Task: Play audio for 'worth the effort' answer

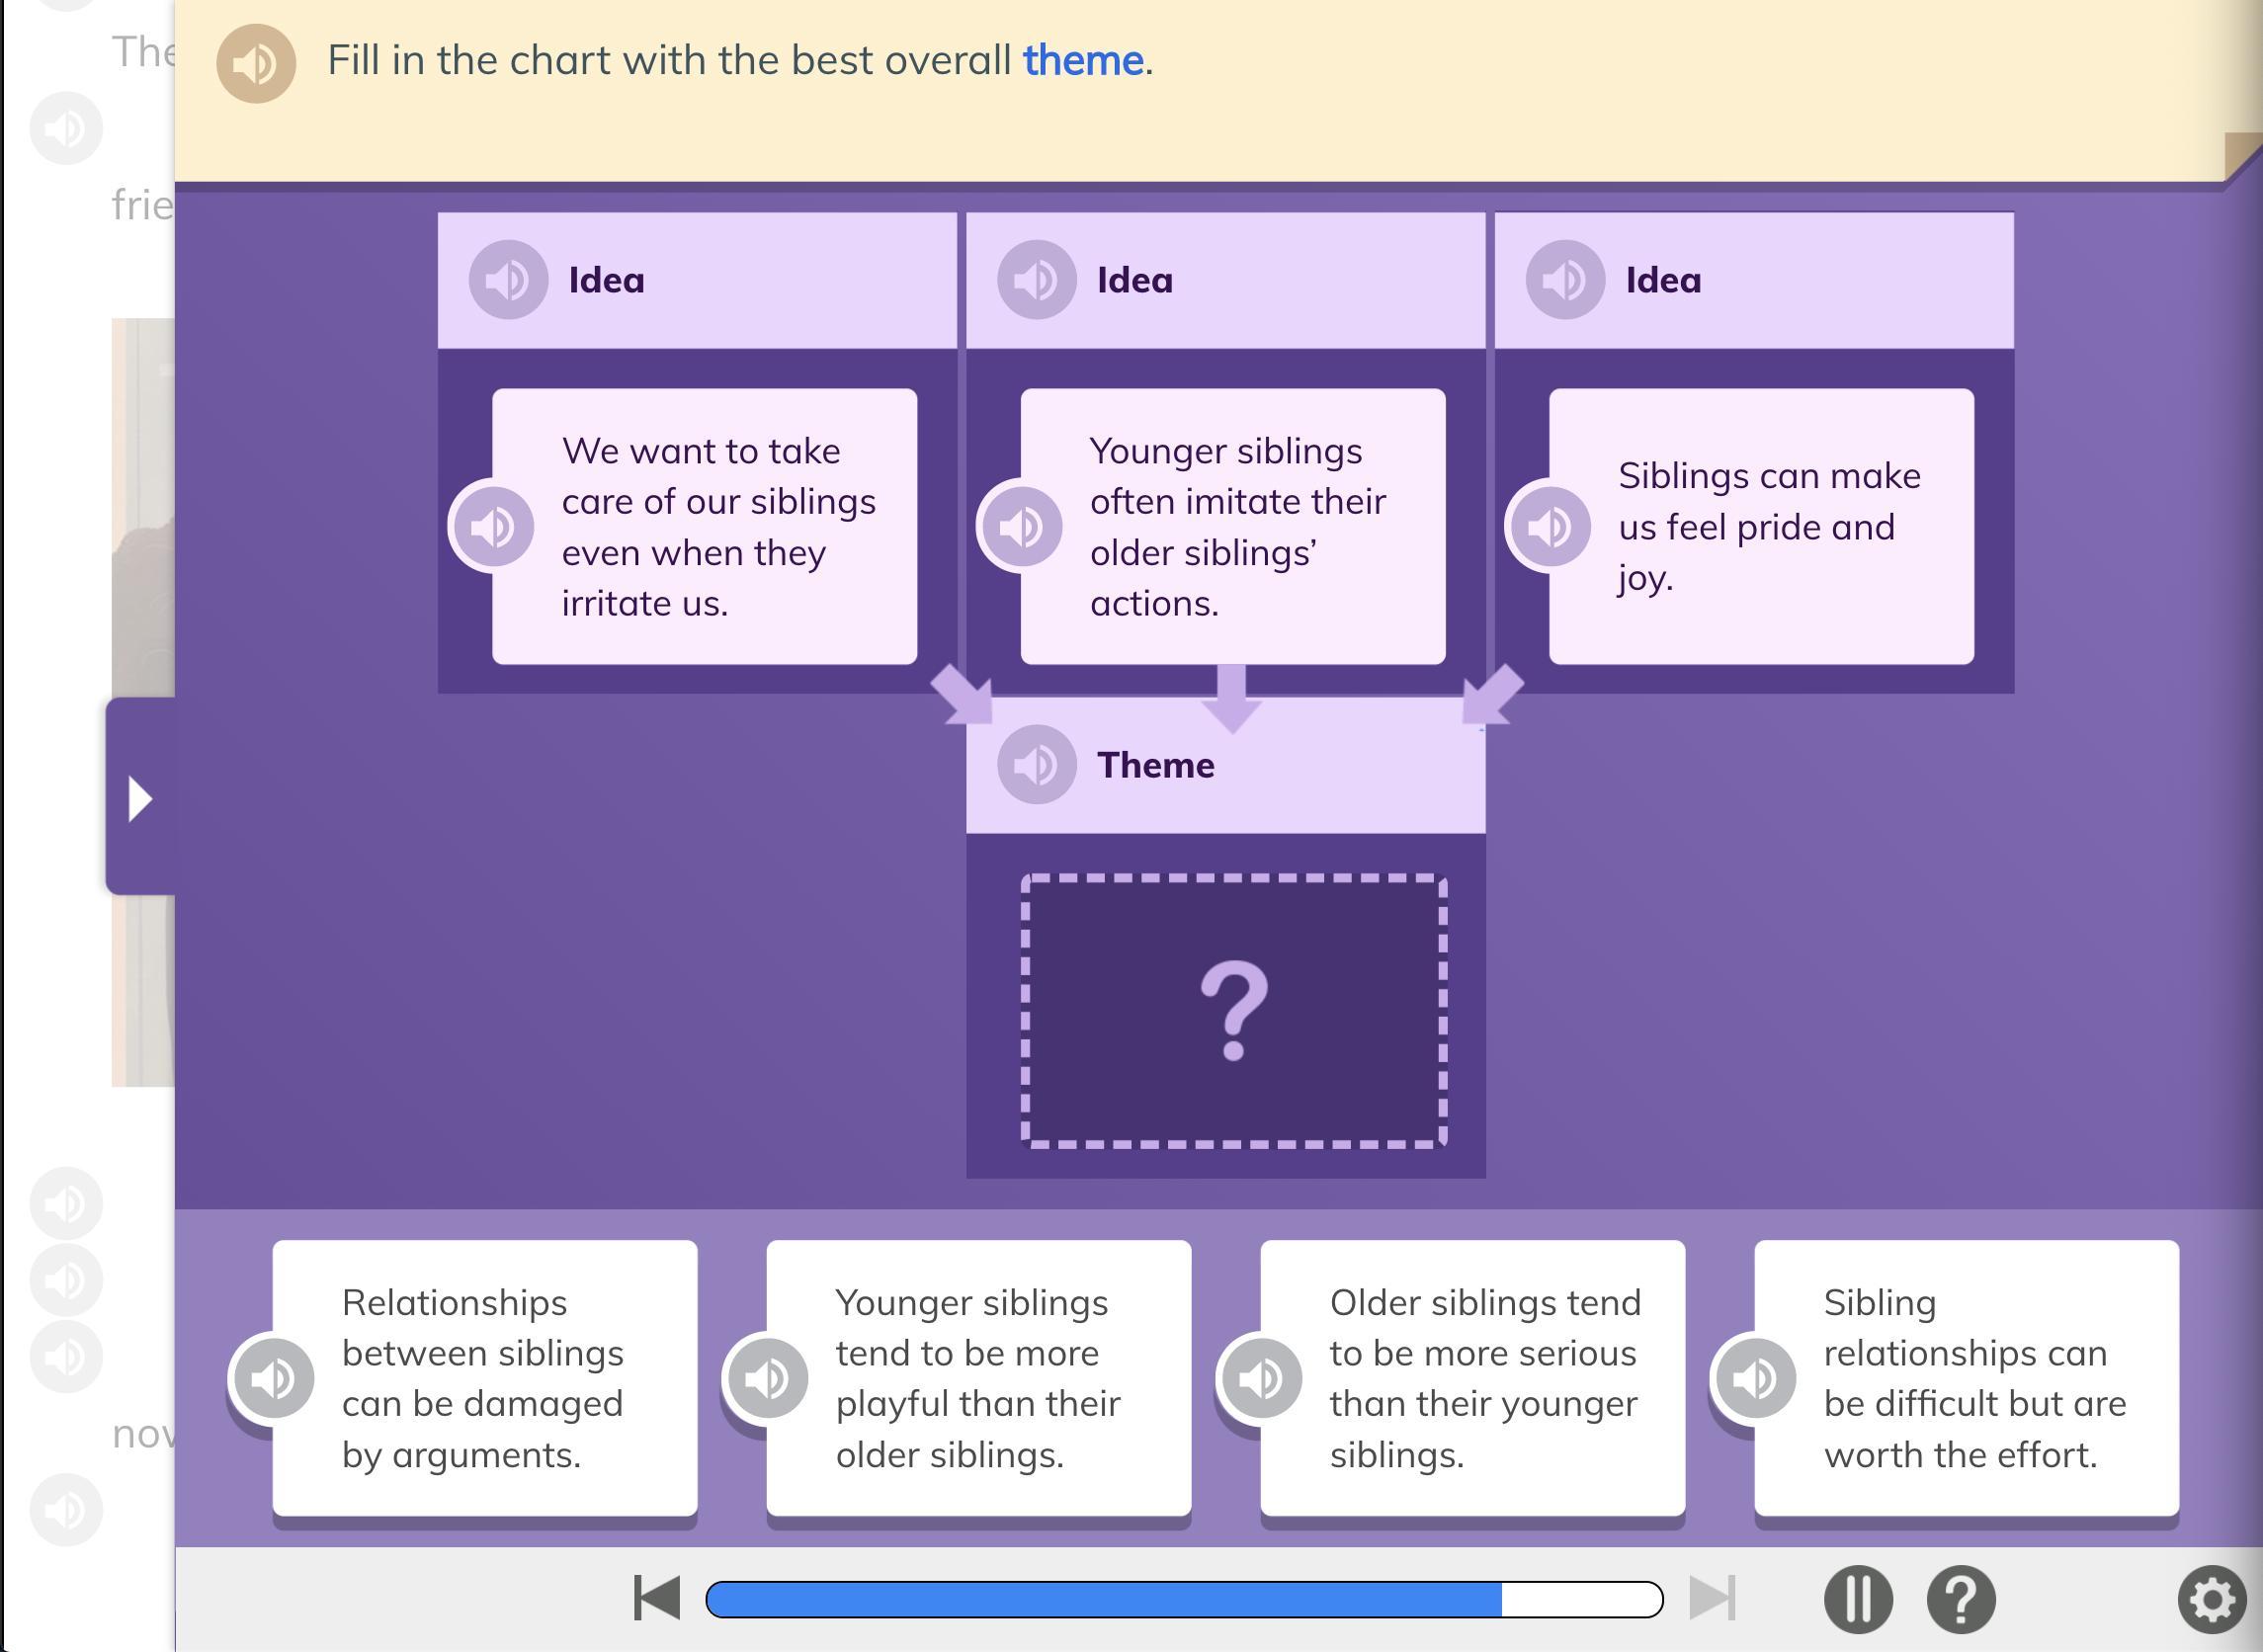Action: pyautogui.click(x=1754, y=1379)
